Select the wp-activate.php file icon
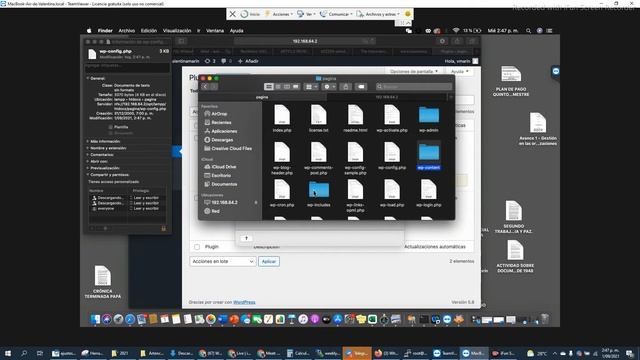The height and width of the screenshot is (360, 640). [x=392, y=115]
